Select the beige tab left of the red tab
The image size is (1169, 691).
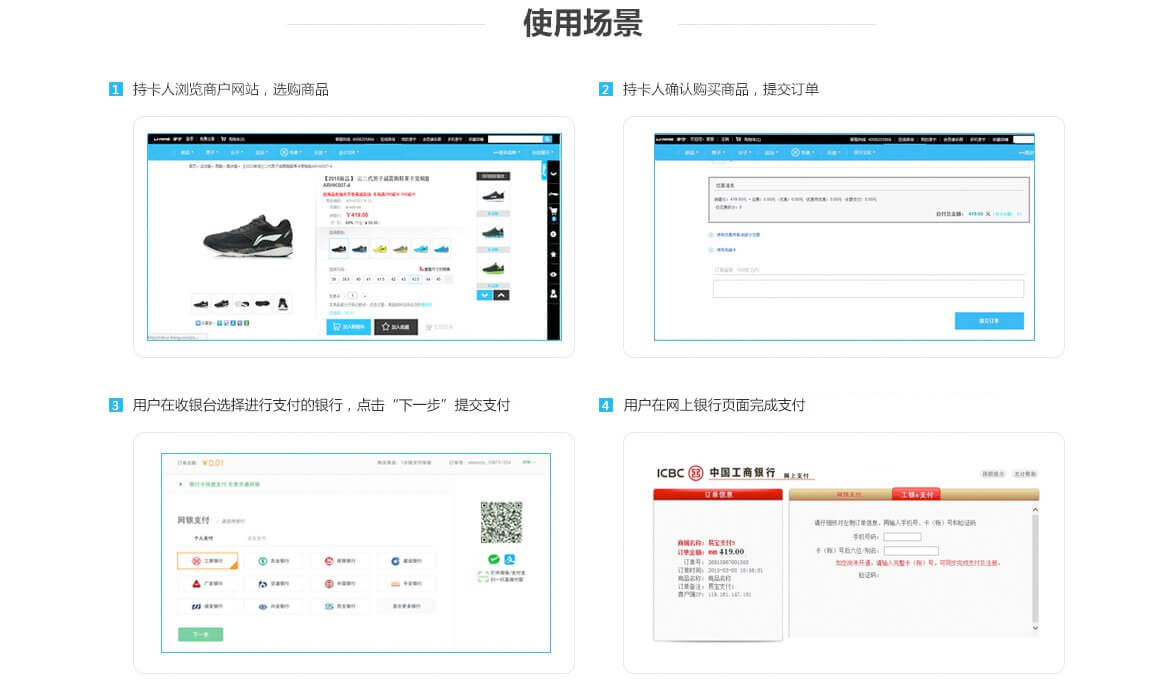(848, 494)
